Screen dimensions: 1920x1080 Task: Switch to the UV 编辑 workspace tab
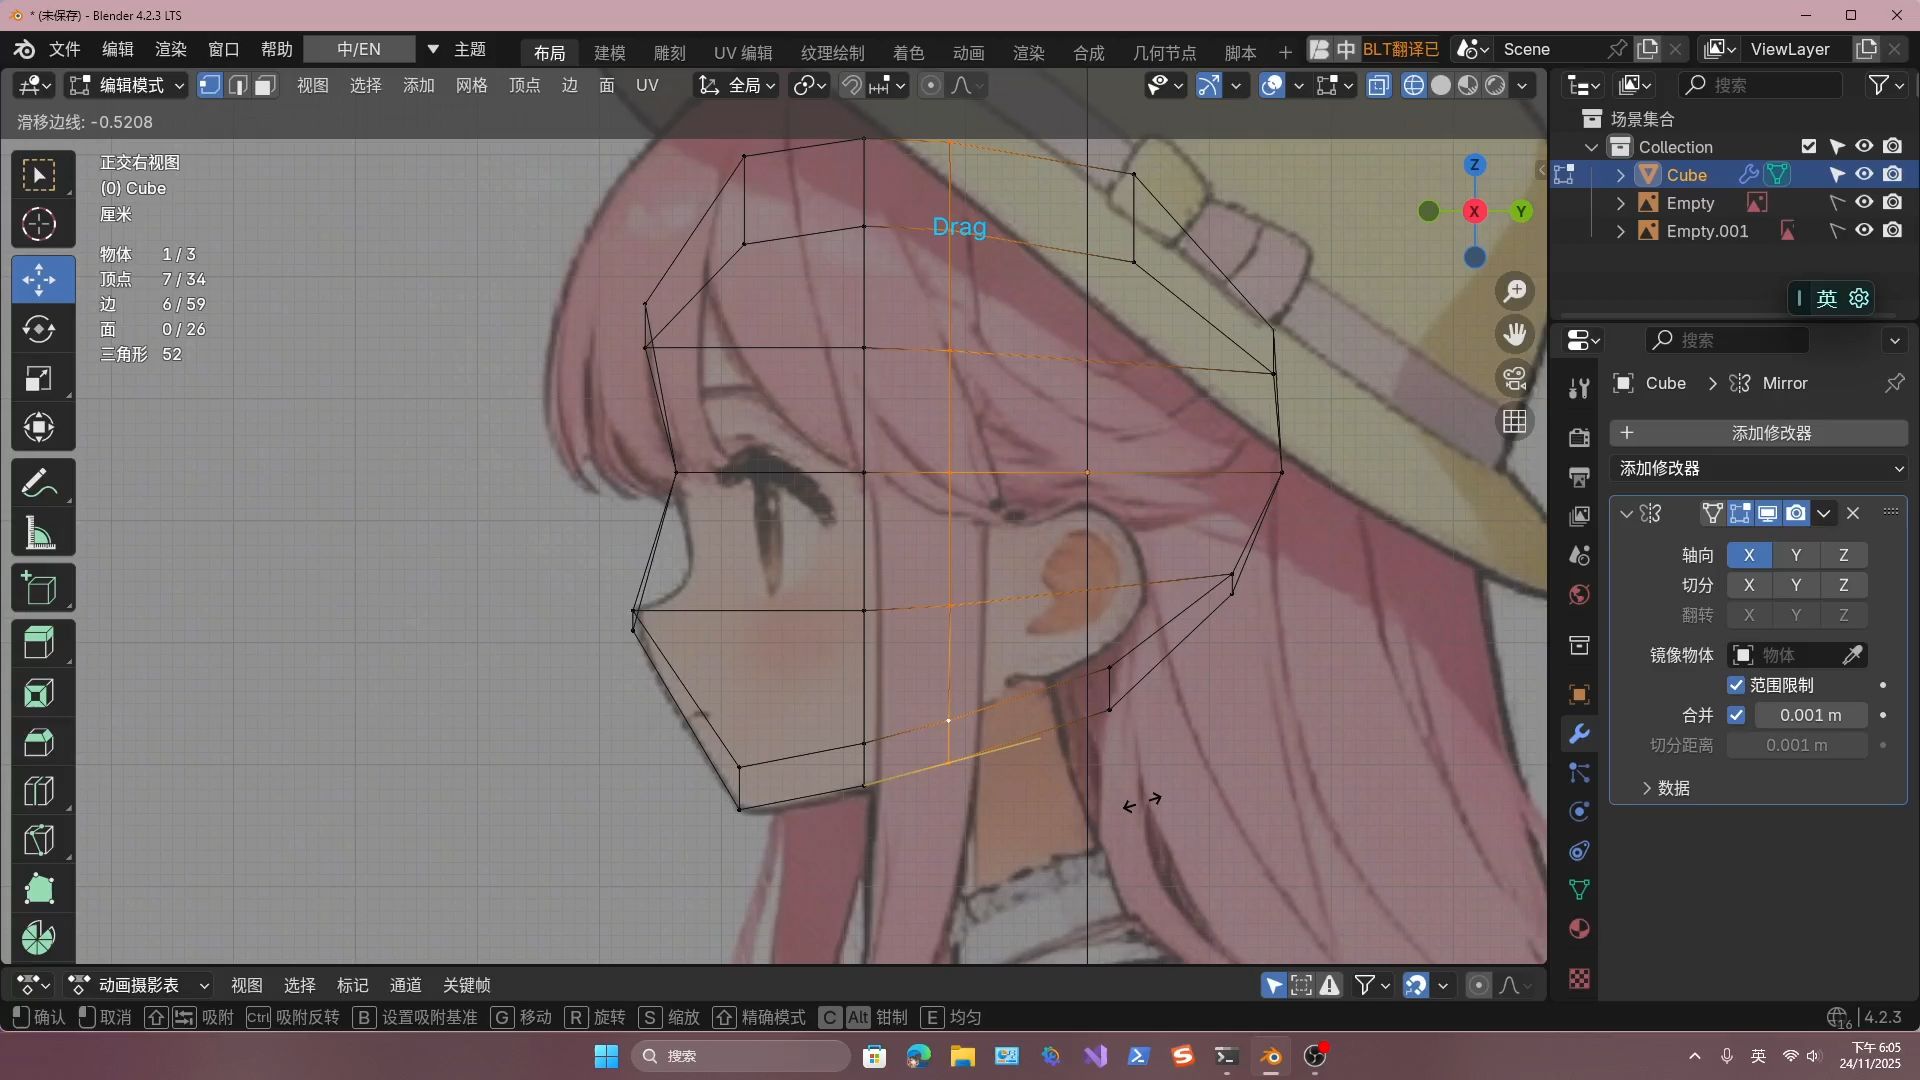tap(742, 52)
